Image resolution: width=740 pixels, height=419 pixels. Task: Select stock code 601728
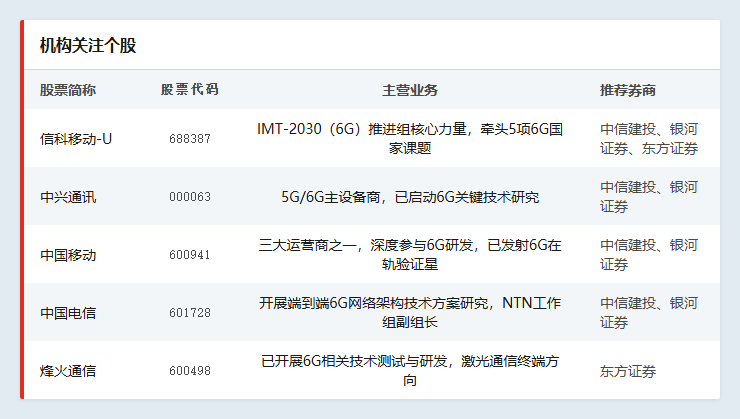[x=190, y=313]
